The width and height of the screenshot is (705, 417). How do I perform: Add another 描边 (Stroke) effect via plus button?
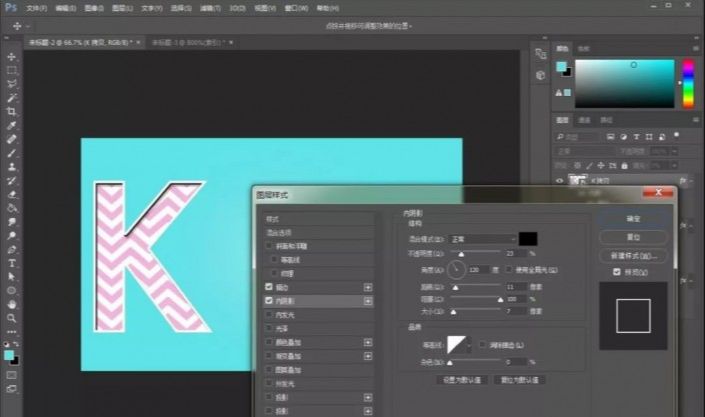(368, 287)
